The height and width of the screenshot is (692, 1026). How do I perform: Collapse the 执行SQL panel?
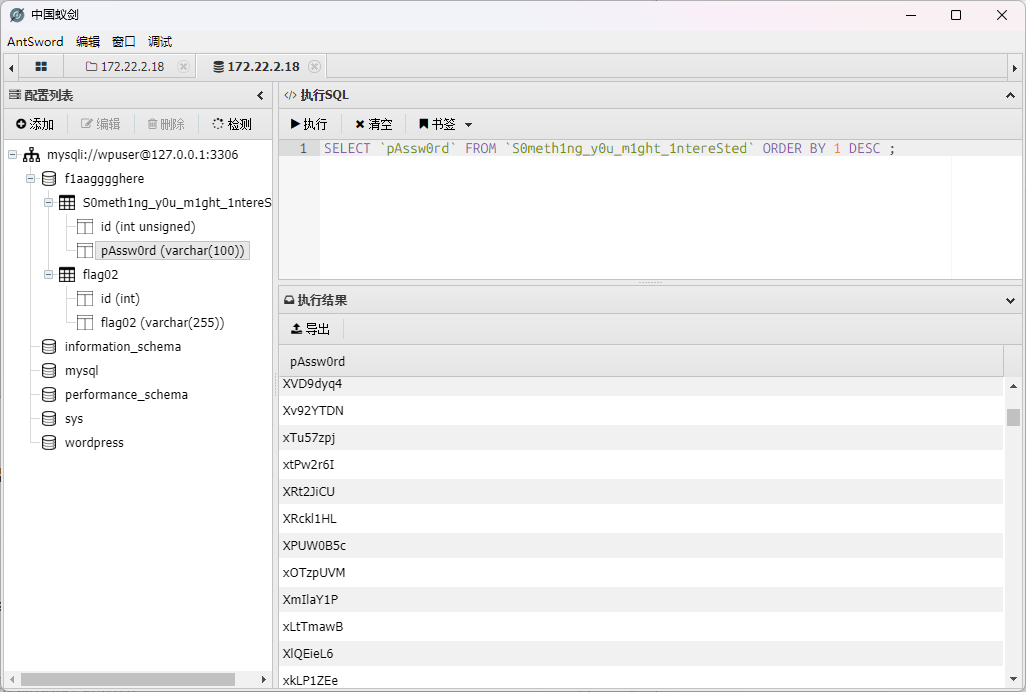(1010, 96)
